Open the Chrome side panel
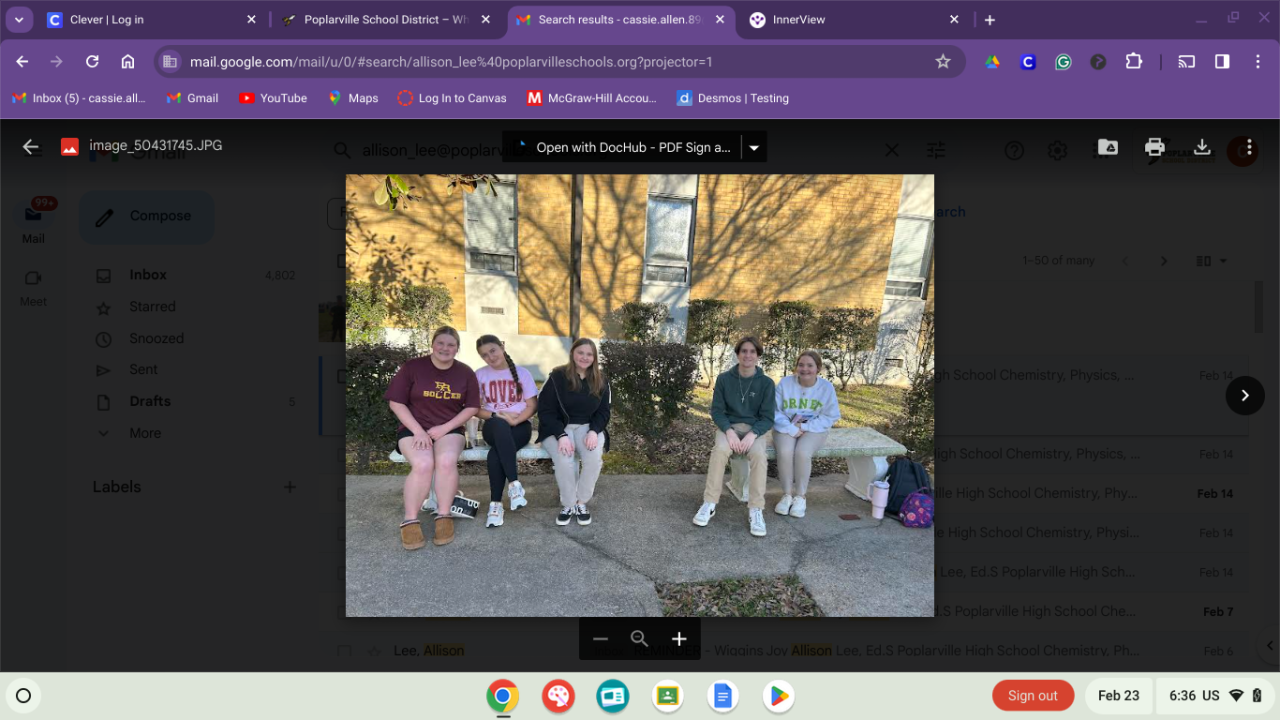Viewport: 1280px width, 720px height. (1222, 62)
